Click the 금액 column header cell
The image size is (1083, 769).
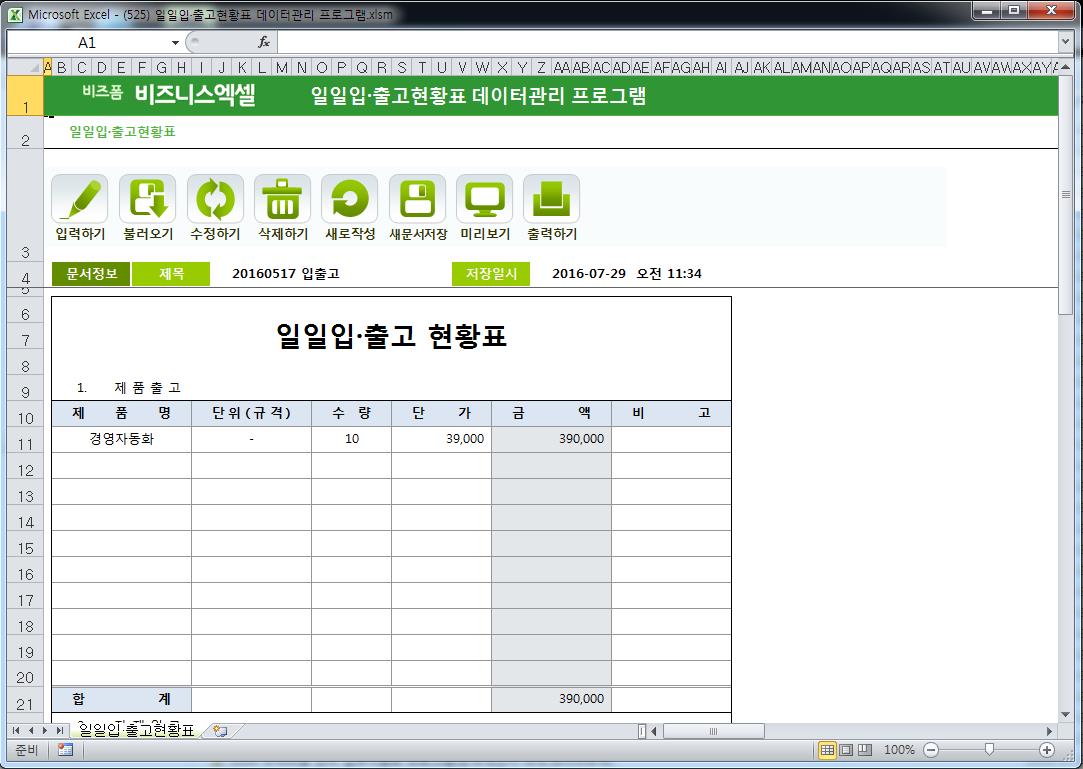pyautogui.click(x=551, y=413)
